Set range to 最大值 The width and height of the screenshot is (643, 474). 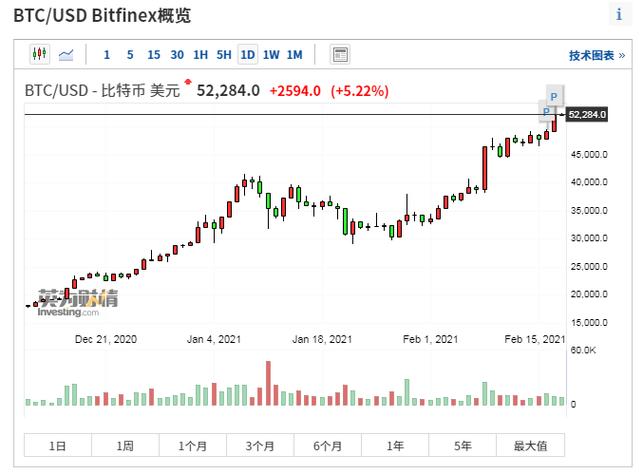click(530, 445)
